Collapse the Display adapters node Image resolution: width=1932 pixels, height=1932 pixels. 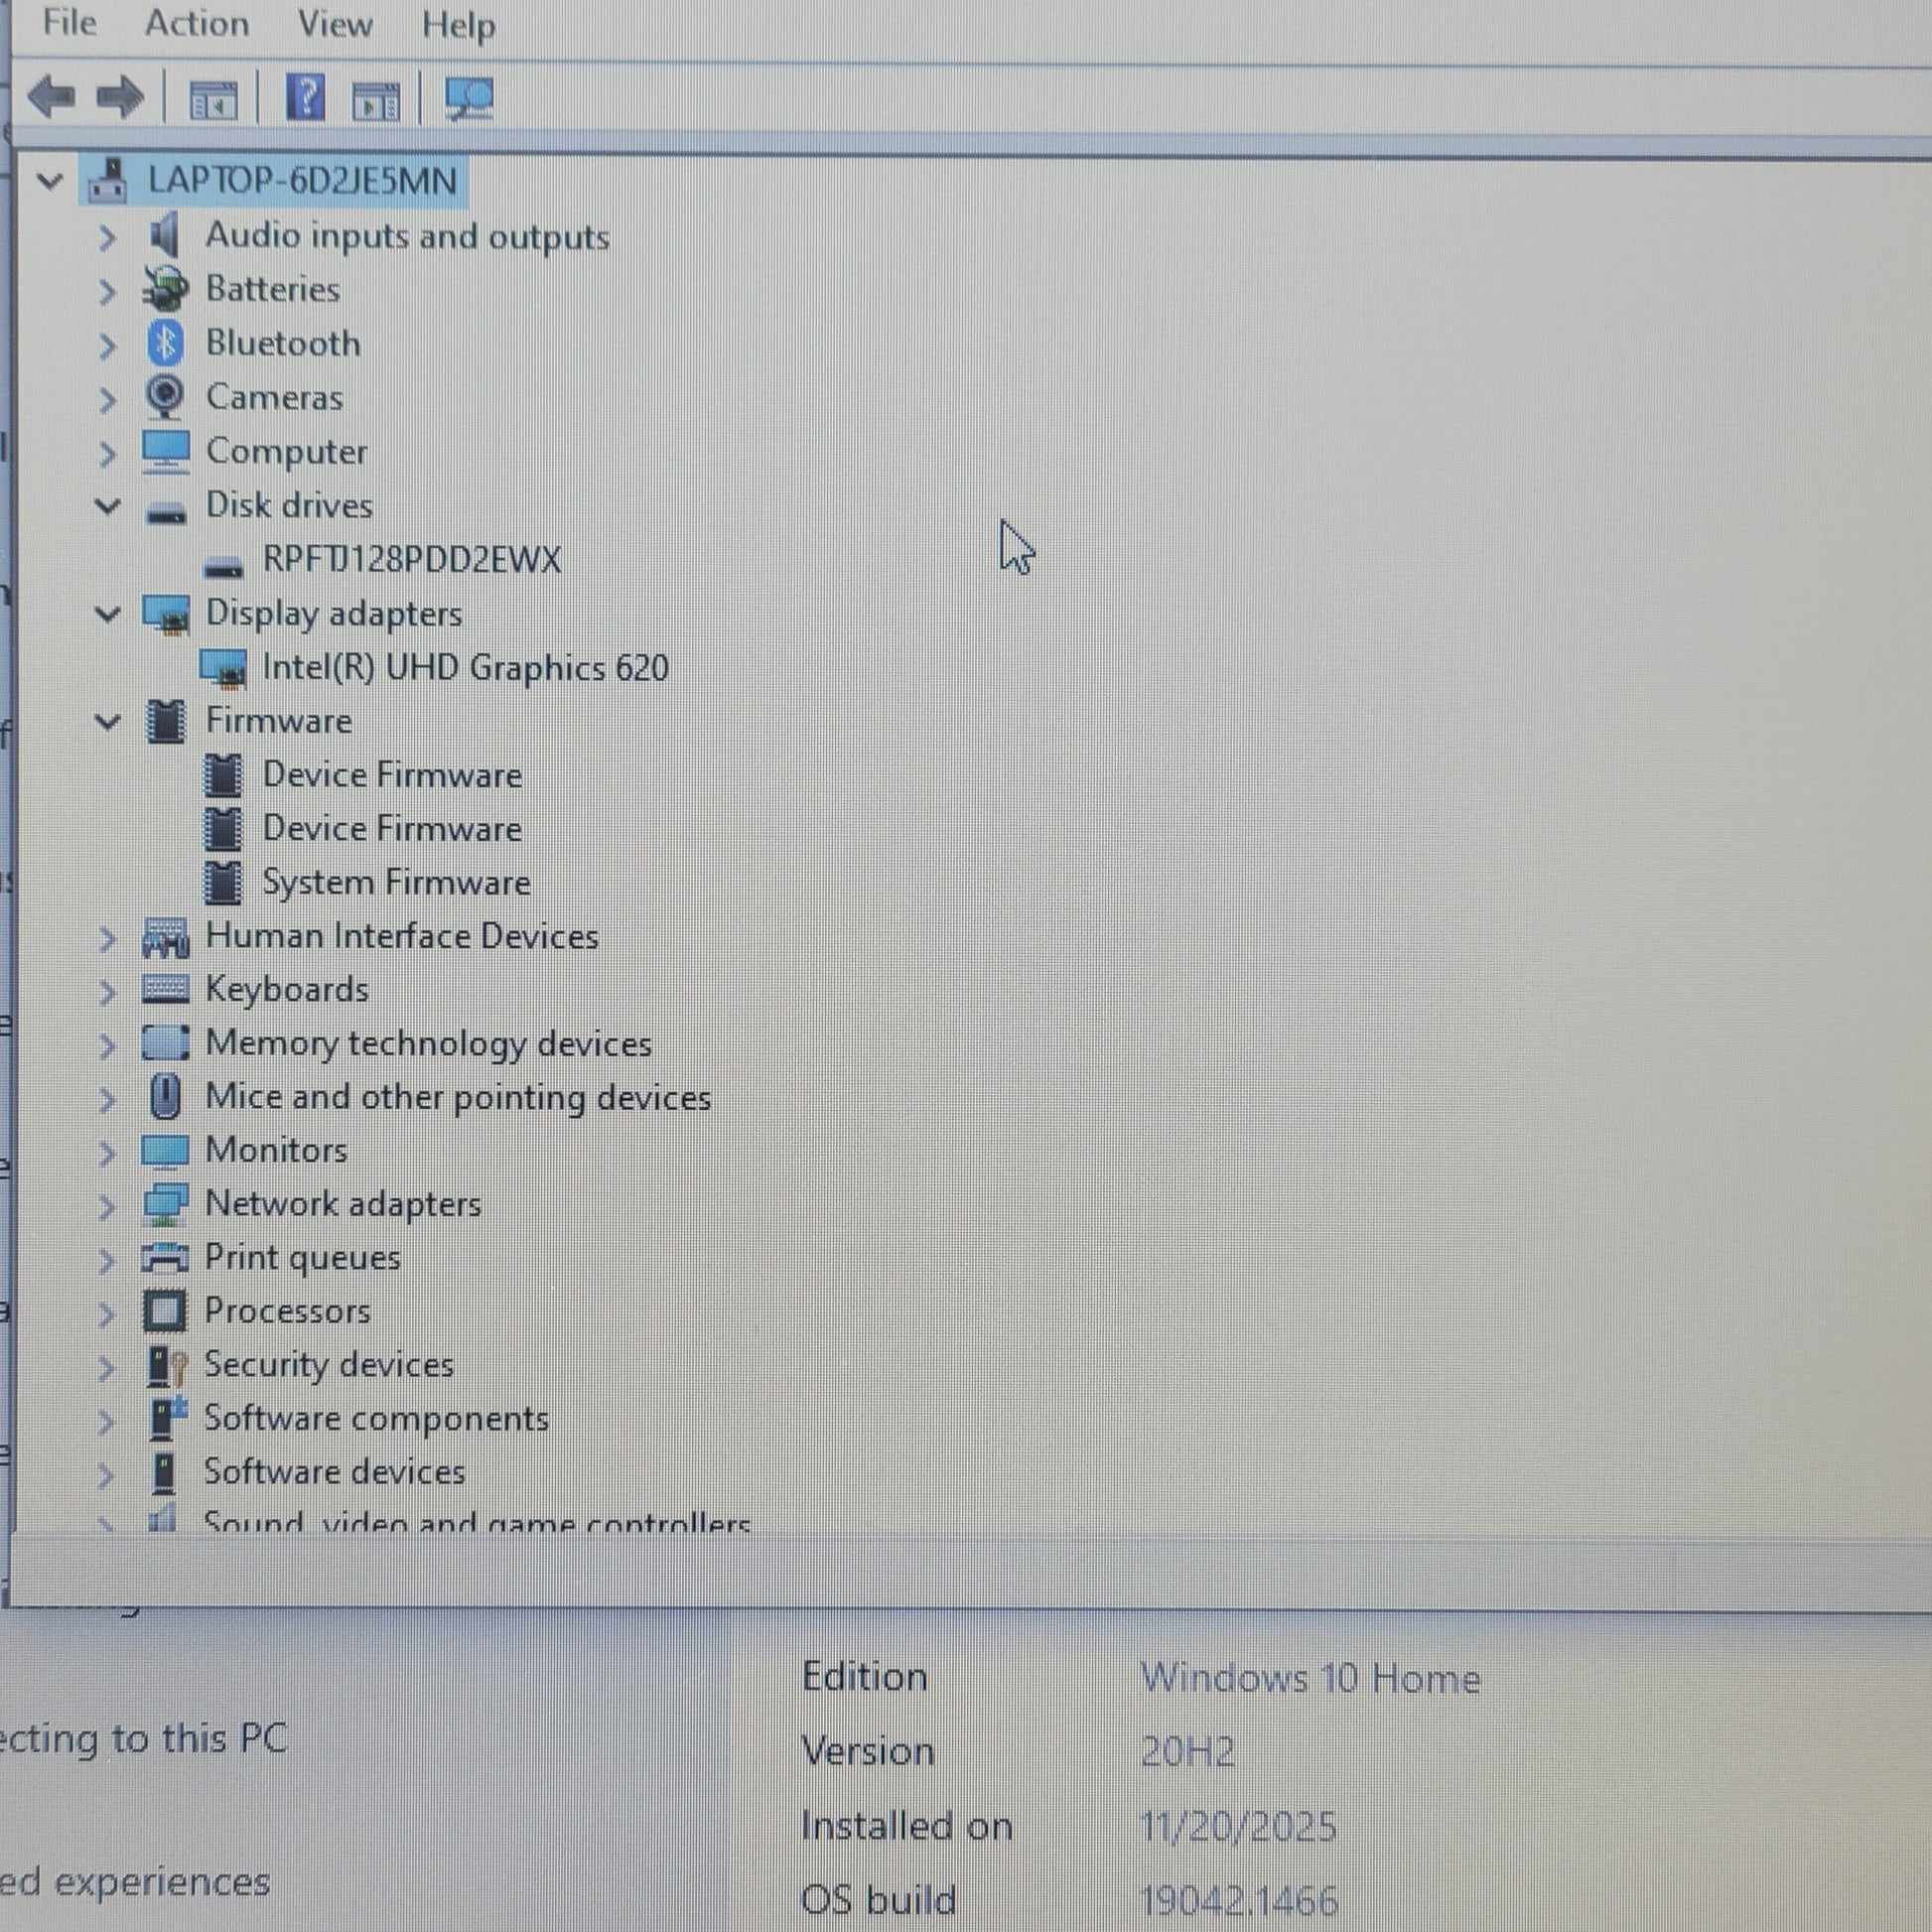(x=107, y=614)
